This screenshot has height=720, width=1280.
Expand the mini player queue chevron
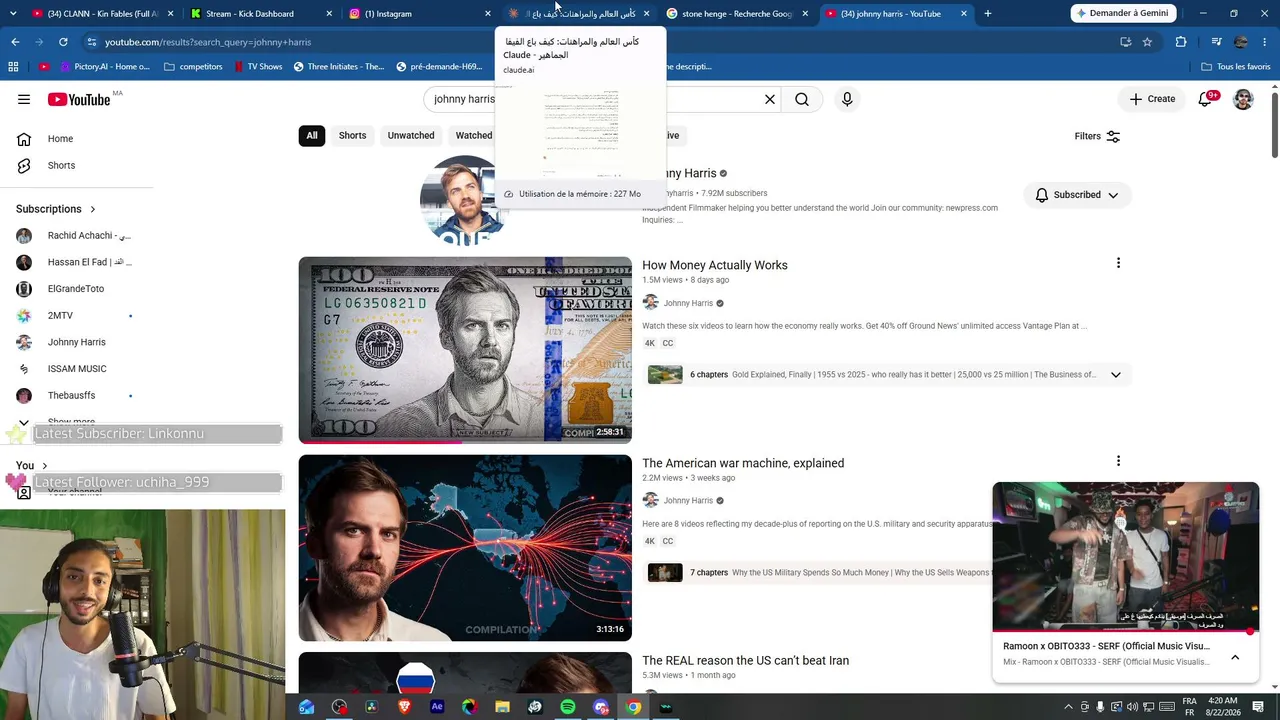[1235, 657]
